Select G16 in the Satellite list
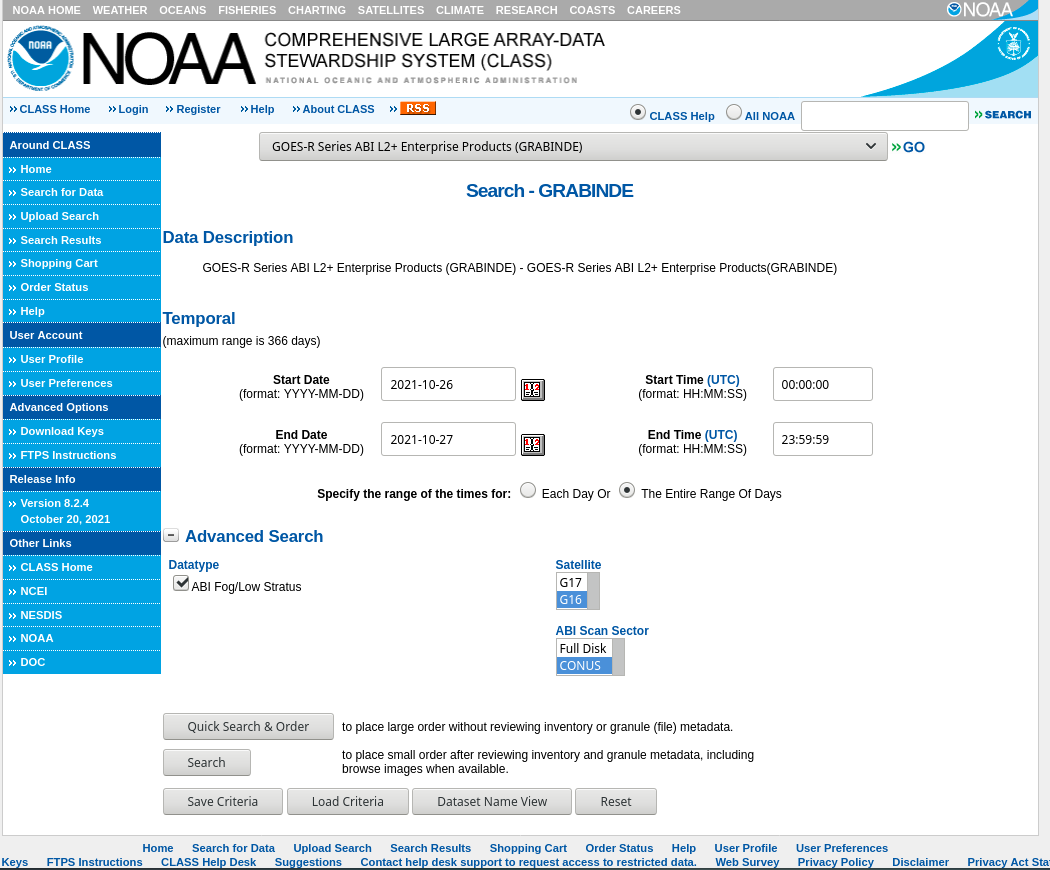This screenshot has width=1050, height=870. [571, 599]
